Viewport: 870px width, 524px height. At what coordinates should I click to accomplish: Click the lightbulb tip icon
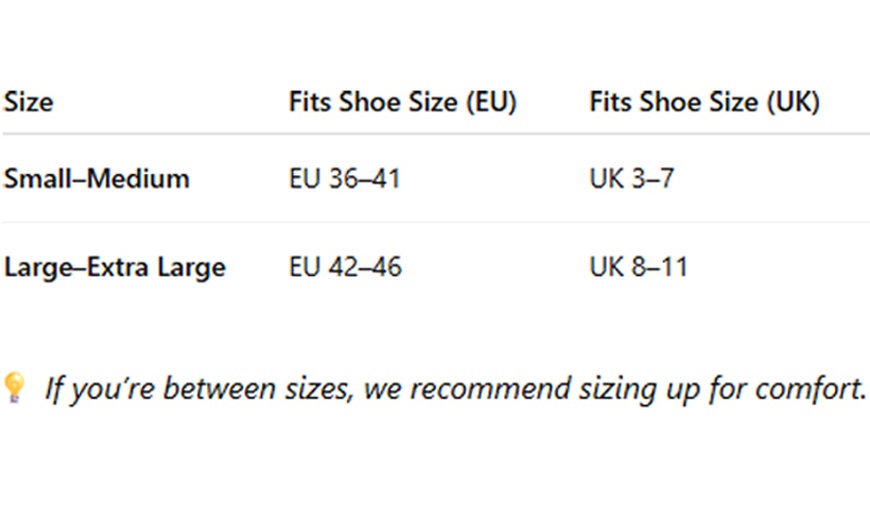coord(13,387)
